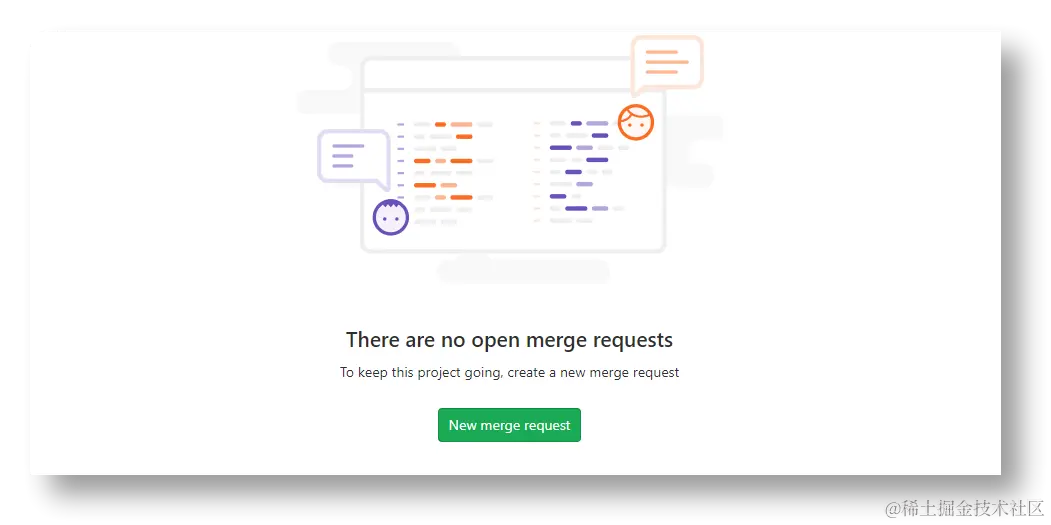Click the purple highlighted code lines column
The width and height of the screenshot is (1051, 525).
tap(587, 172)
